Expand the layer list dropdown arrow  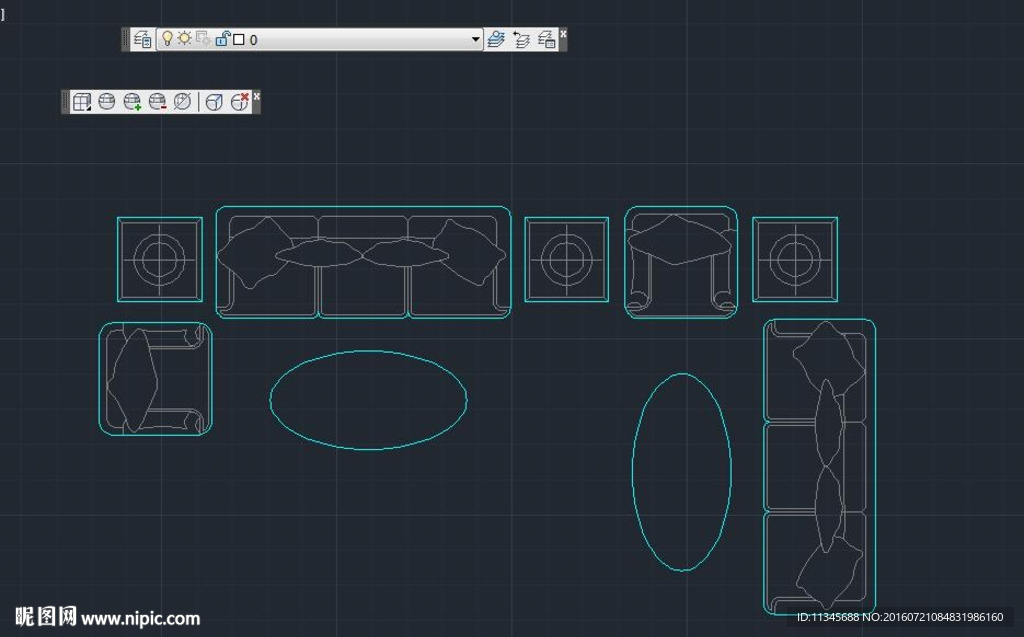point(476,40)
